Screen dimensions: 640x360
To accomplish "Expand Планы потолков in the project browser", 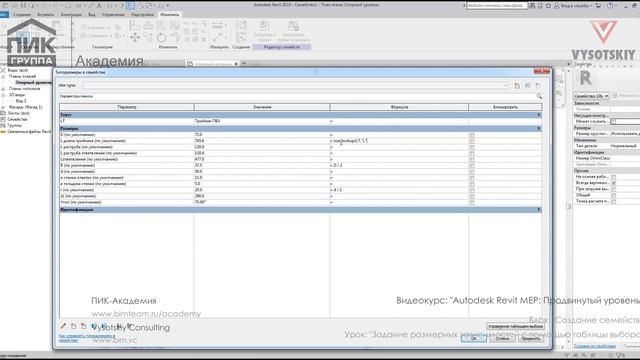I will pos(4,89).
